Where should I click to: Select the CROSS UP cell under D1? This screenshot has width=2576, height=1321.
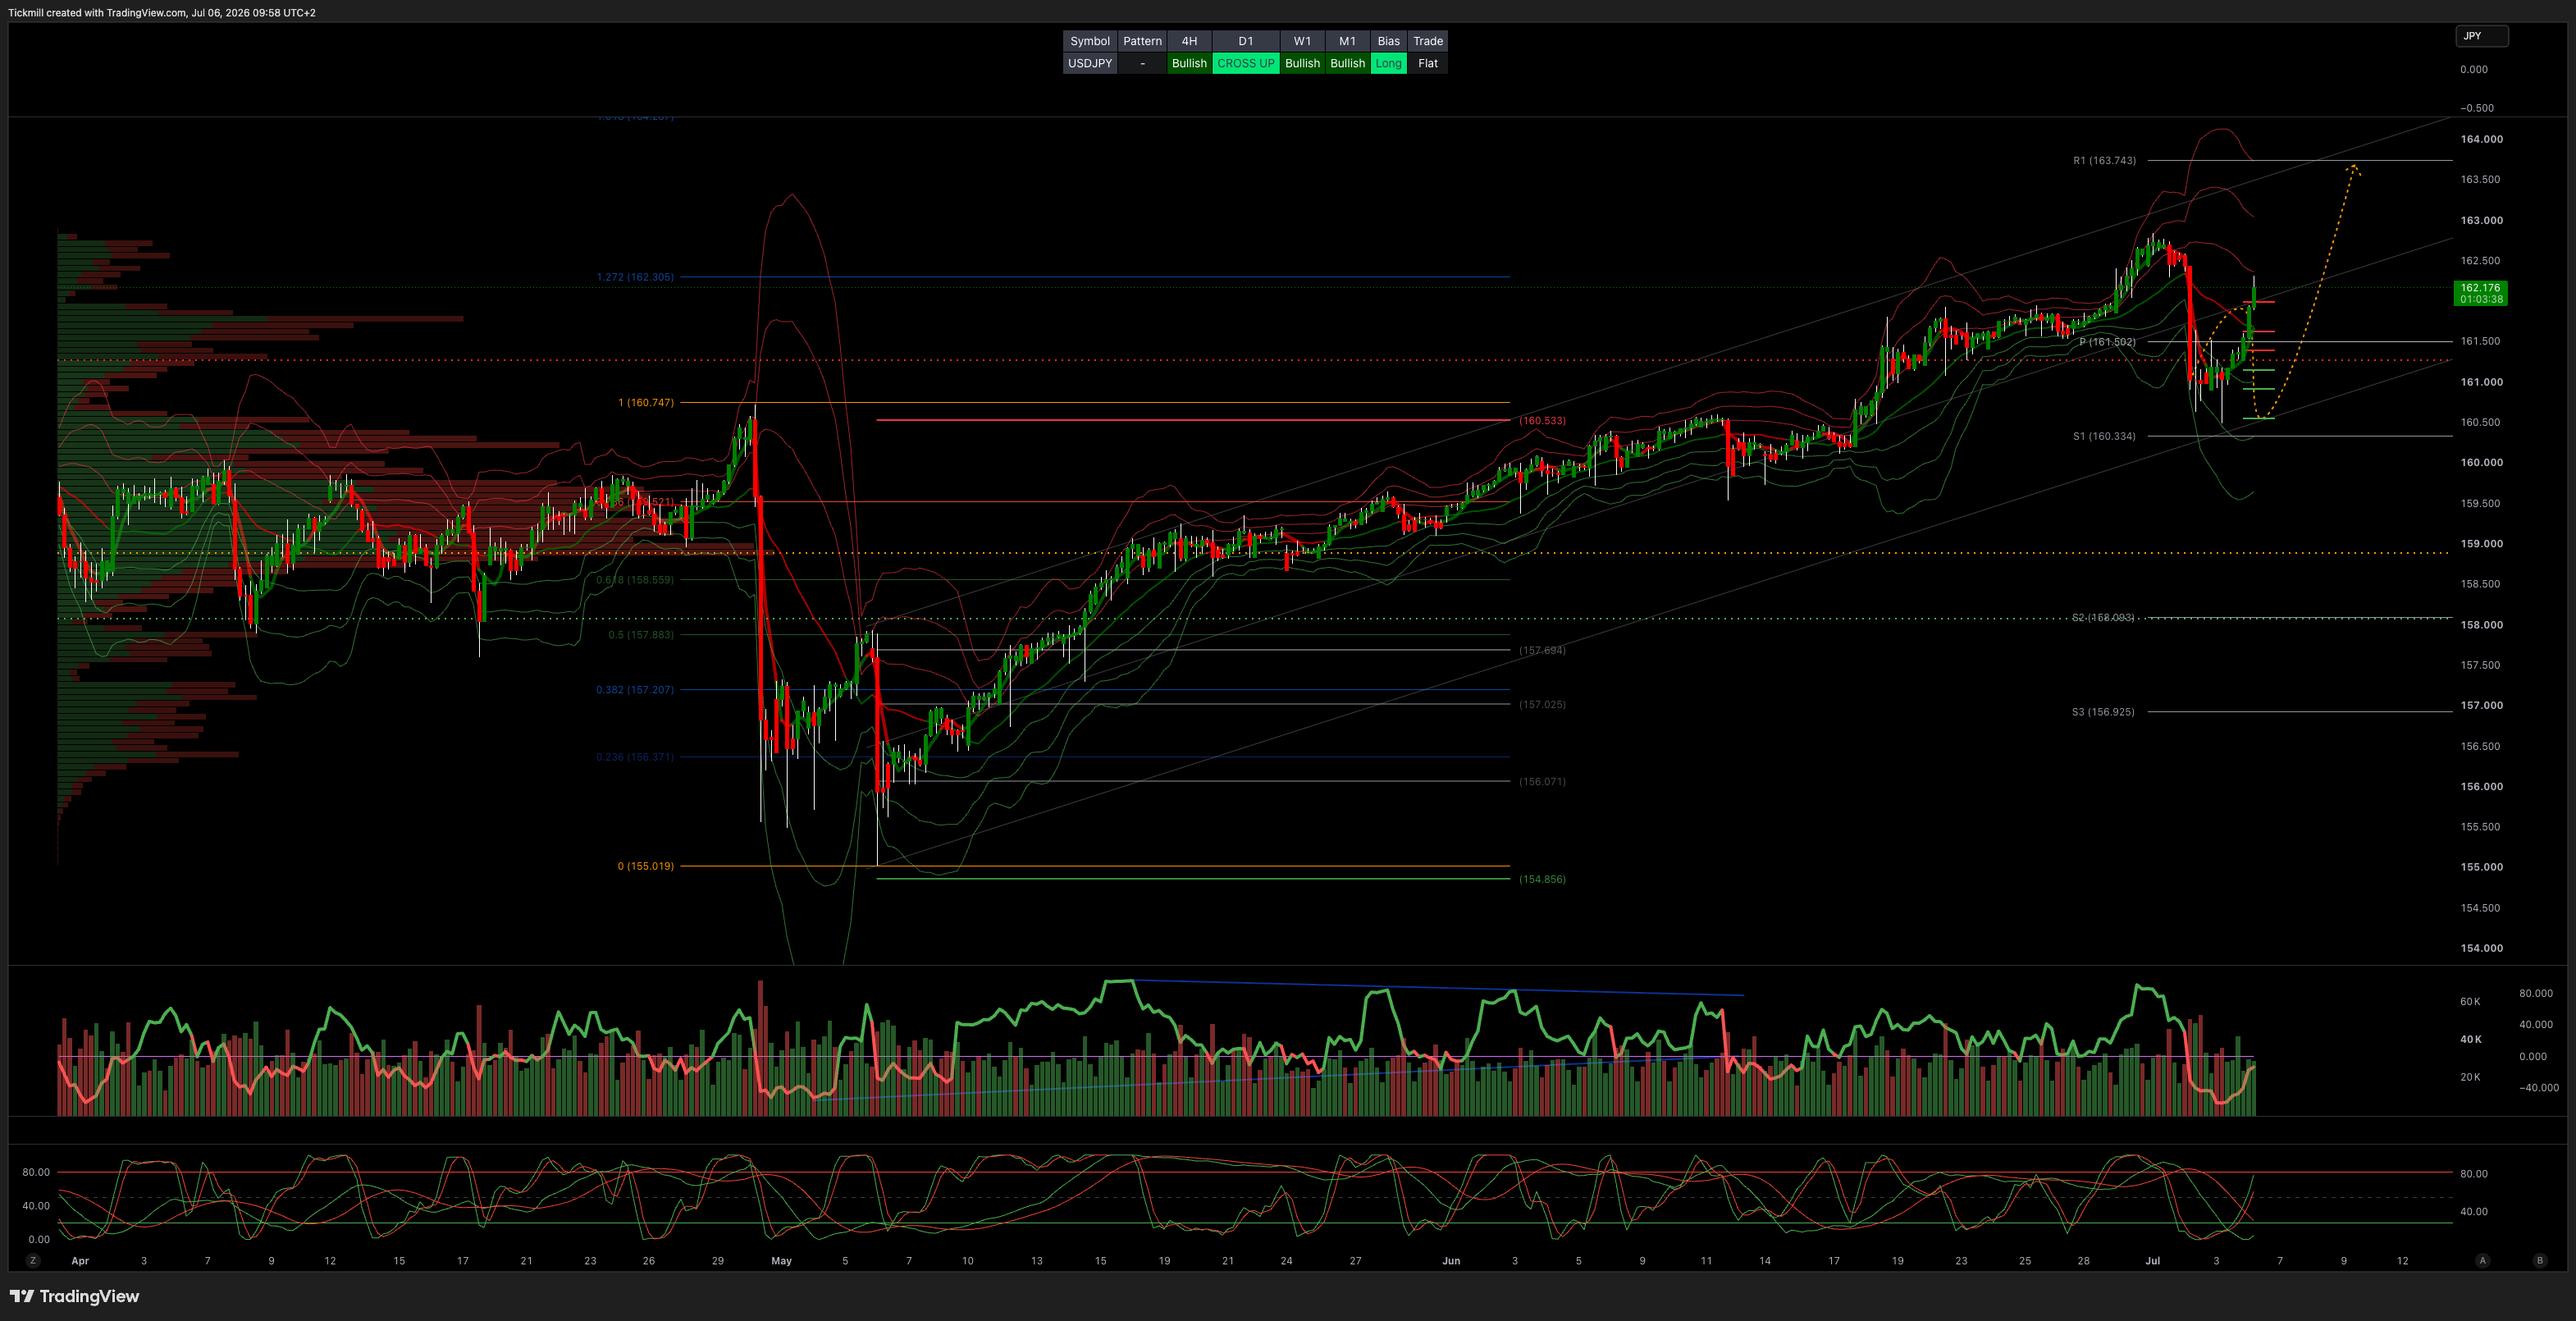(1245, 63)
